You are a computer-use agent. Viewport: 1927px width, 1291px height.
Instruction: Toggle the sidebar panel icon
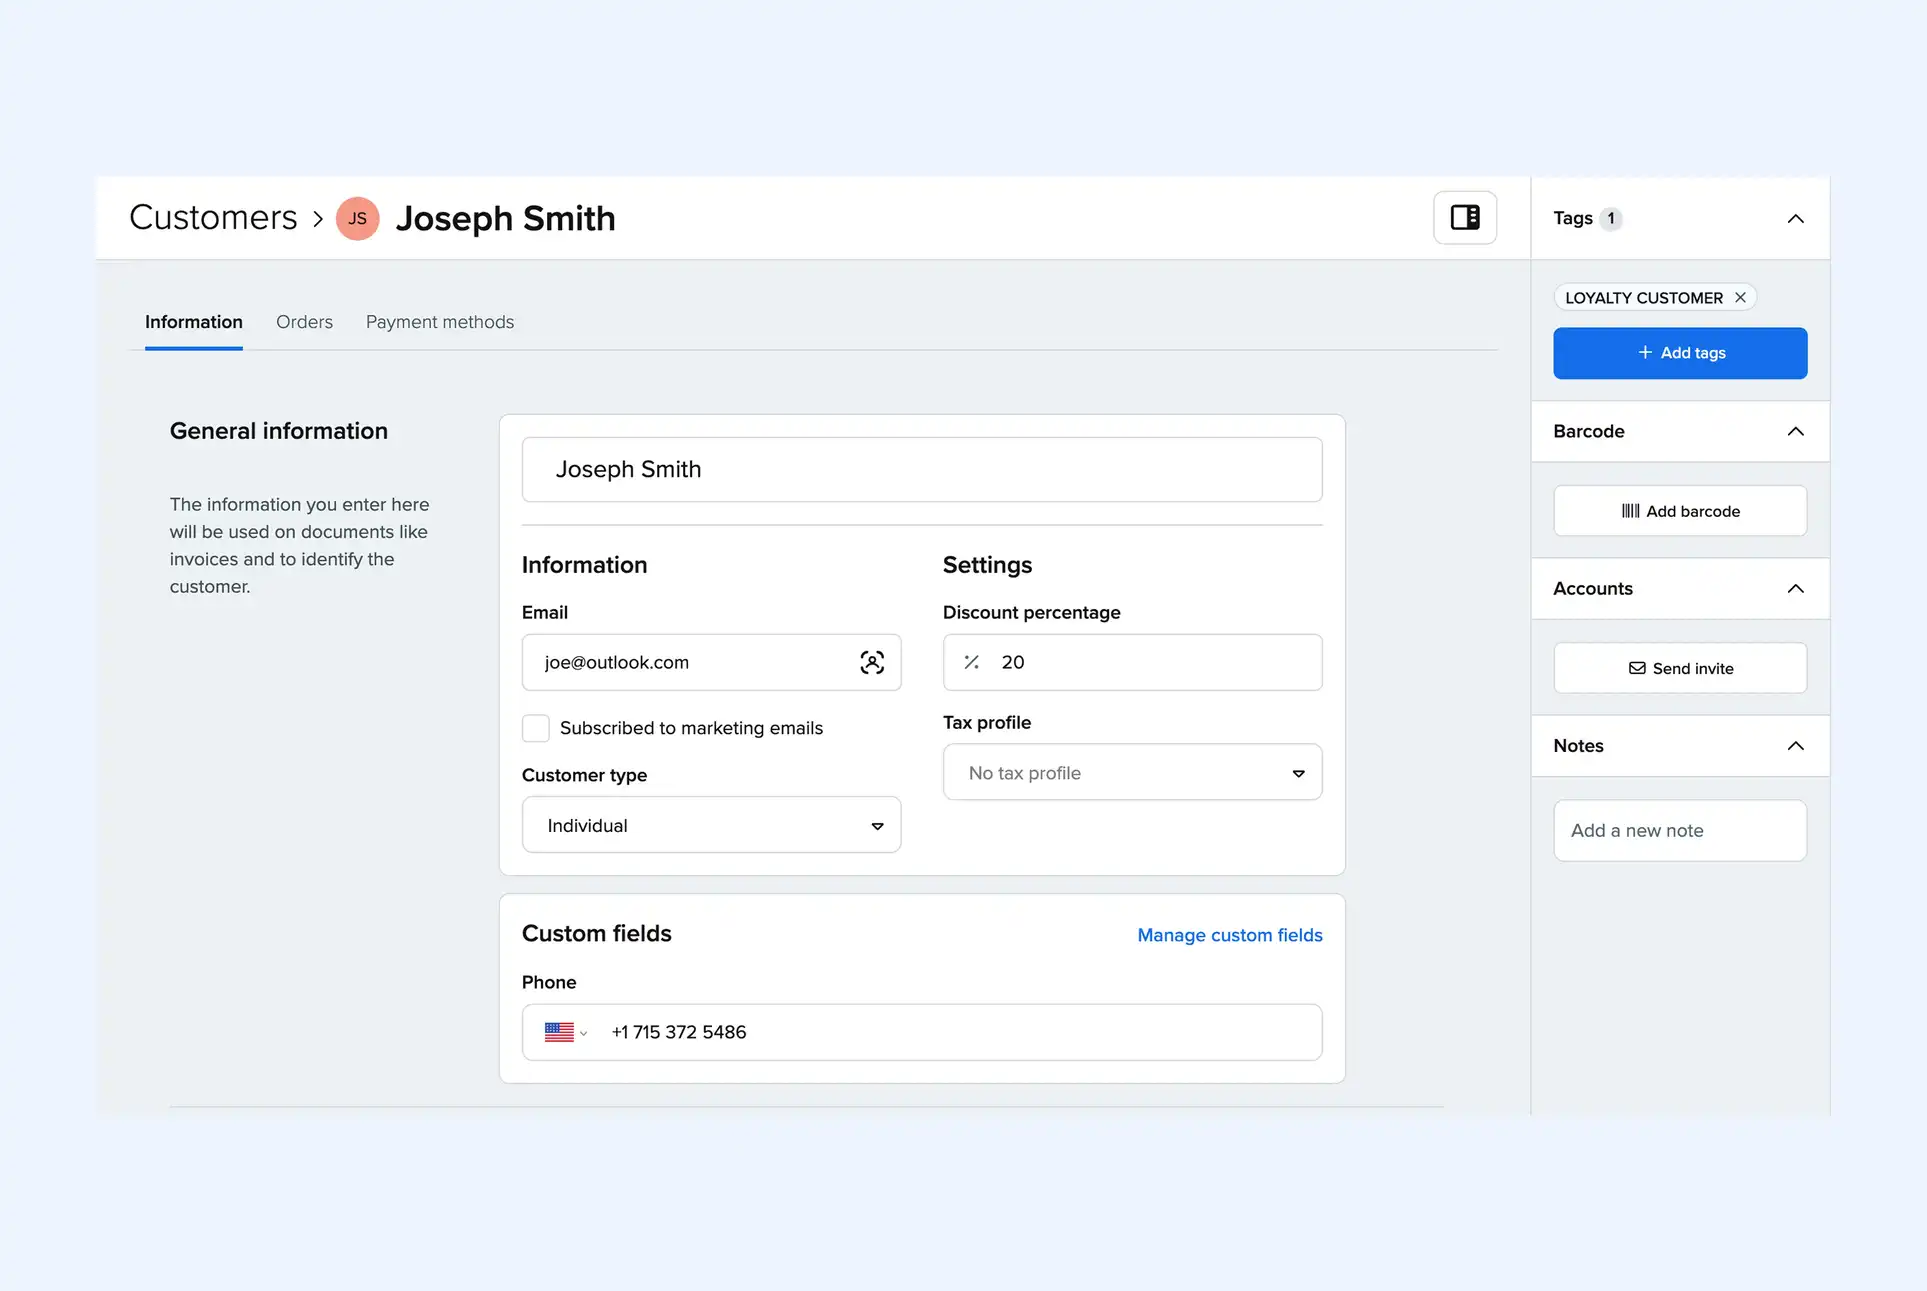[1464, 217]
